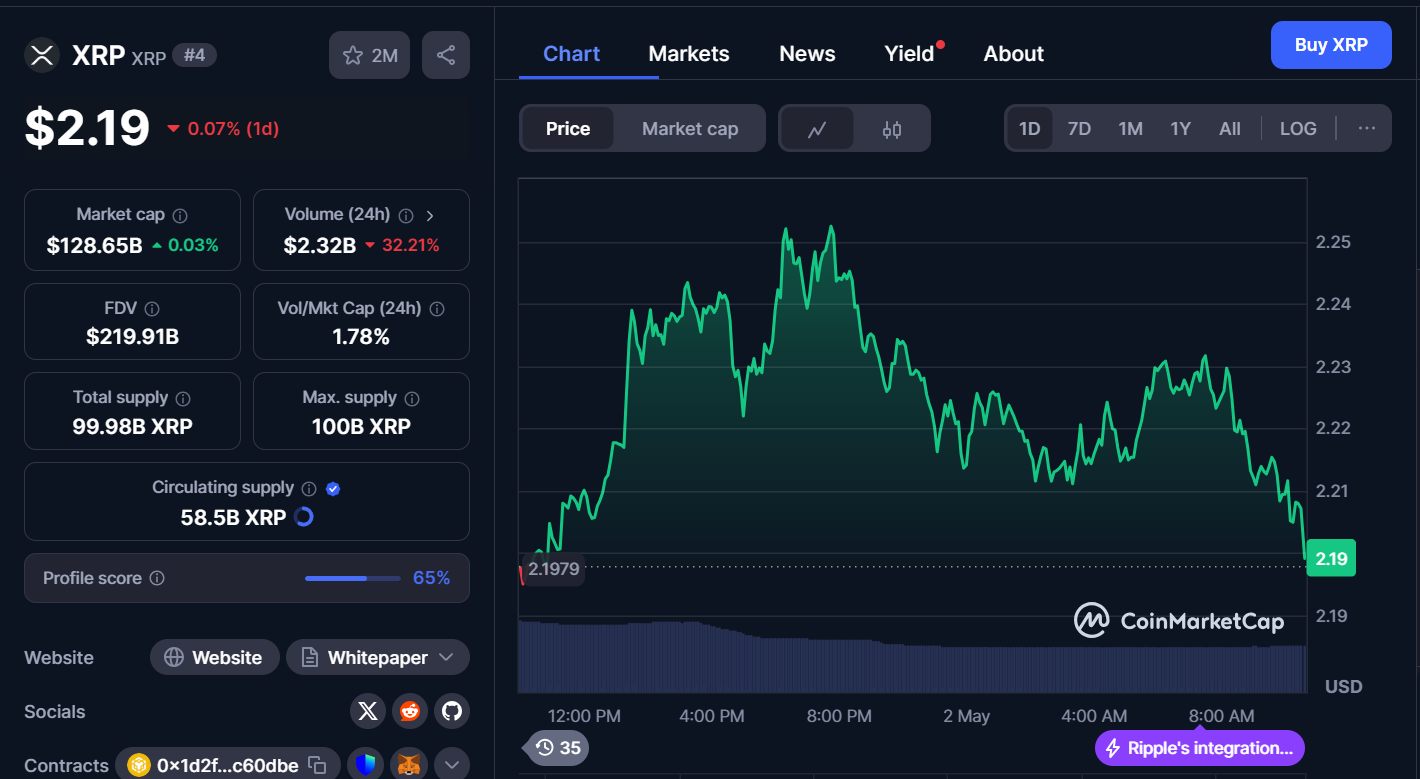The width and height of the screenshot is (1420, 779).
Task: Switch to the News tab
Action: pyautogui.click(x=807, y=54)
